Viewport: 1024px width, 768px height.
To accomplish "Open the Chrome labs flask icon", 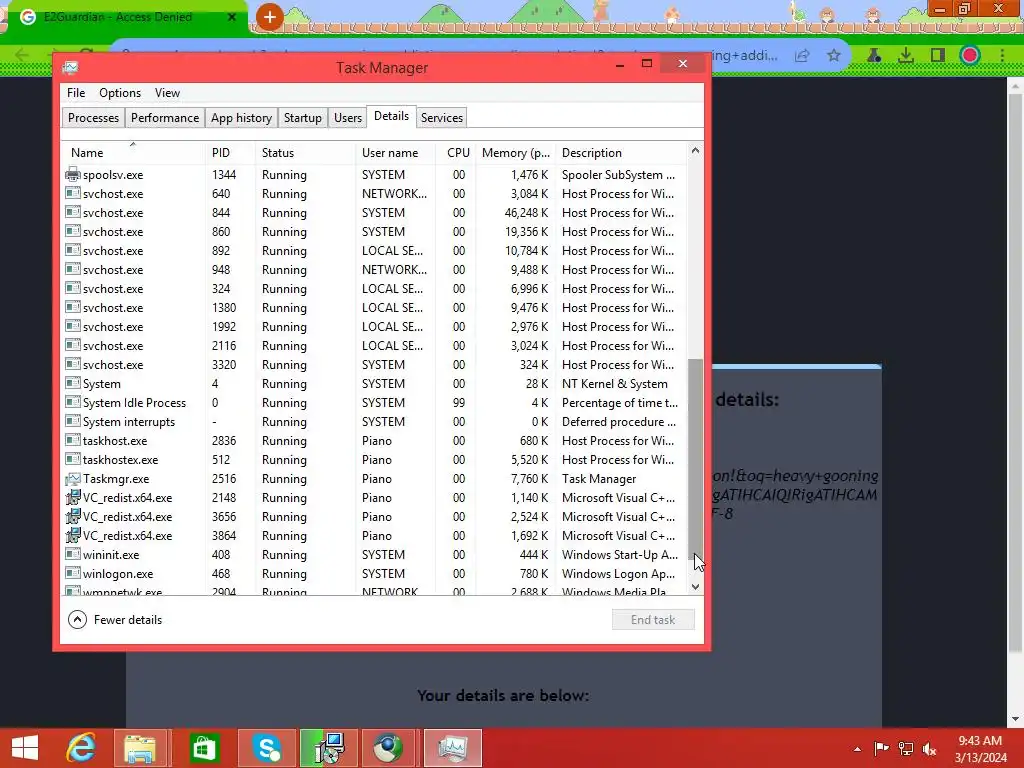I will tap(874, 56).
